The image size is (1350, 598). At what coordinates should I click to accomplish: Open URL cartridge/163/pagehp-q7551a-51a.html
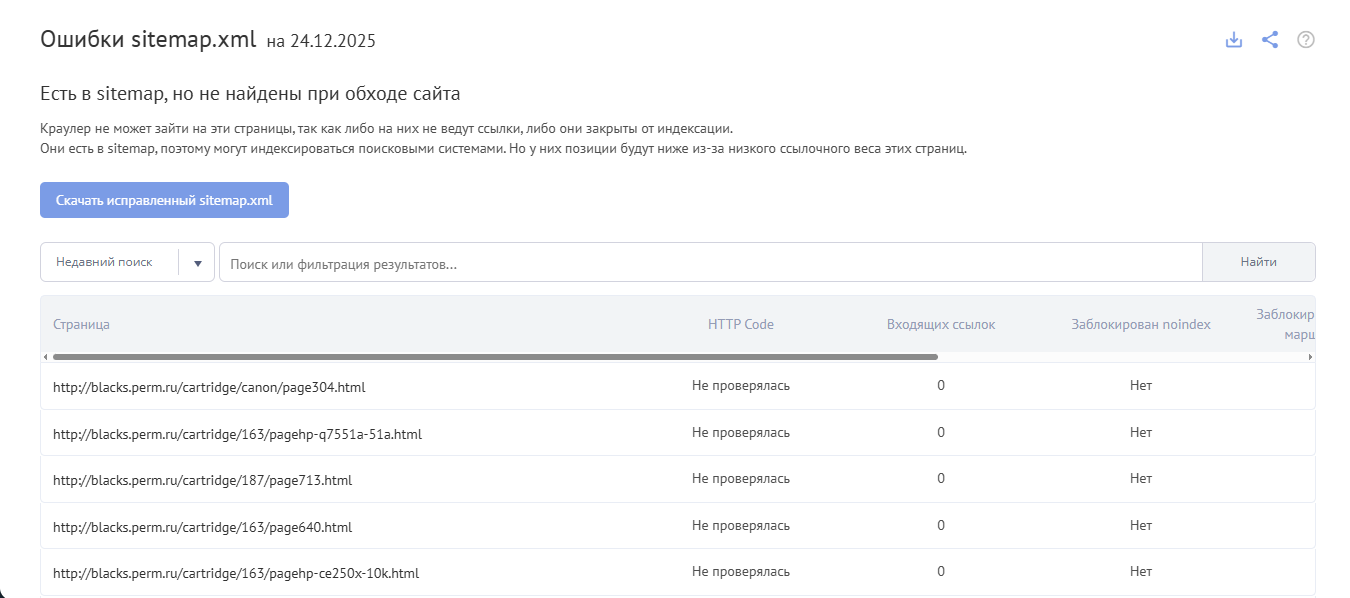[x=237, y=434]
